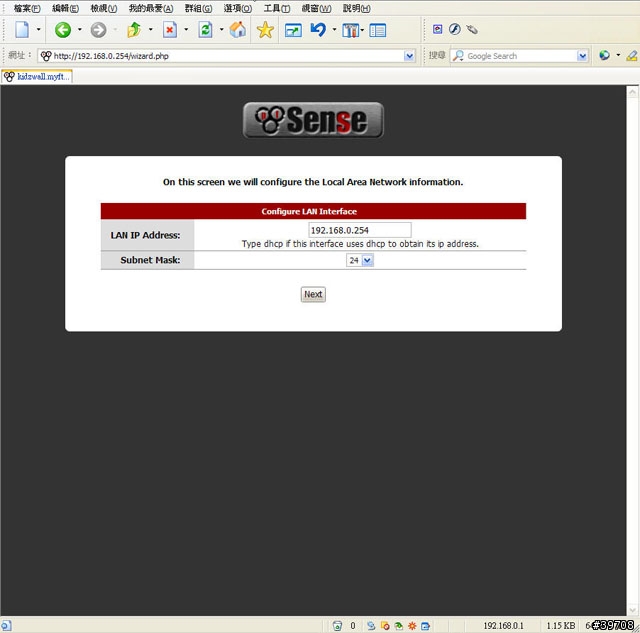The width and height of the screenshot is (640, 633).
Task: Click the Up one level arrow icon
Action: click(x=134, y=30)
